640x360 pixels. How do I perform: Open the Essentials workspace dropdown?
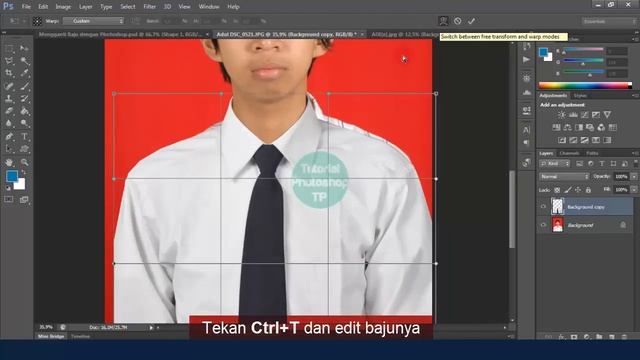point(609,21)
